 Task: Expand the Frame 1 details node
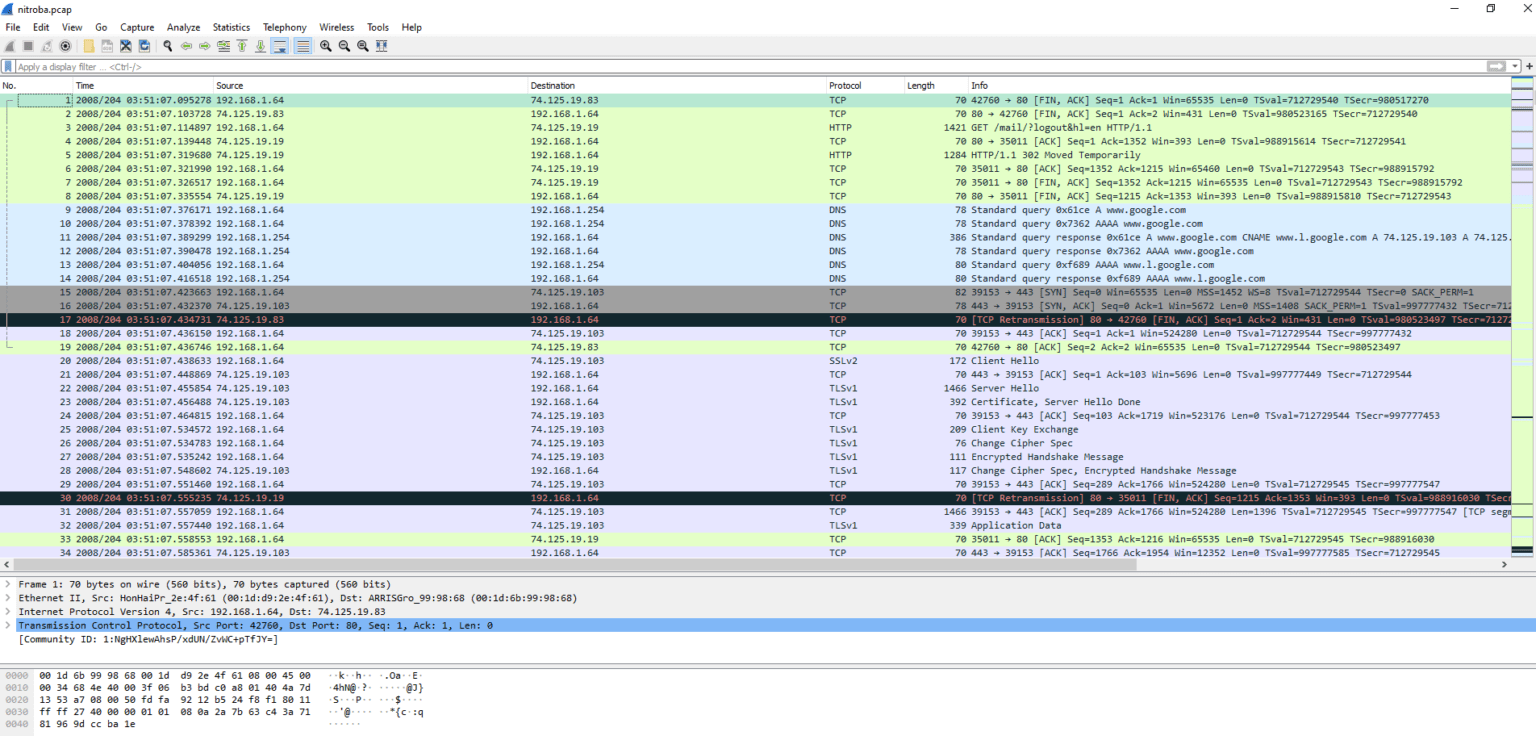9,583
